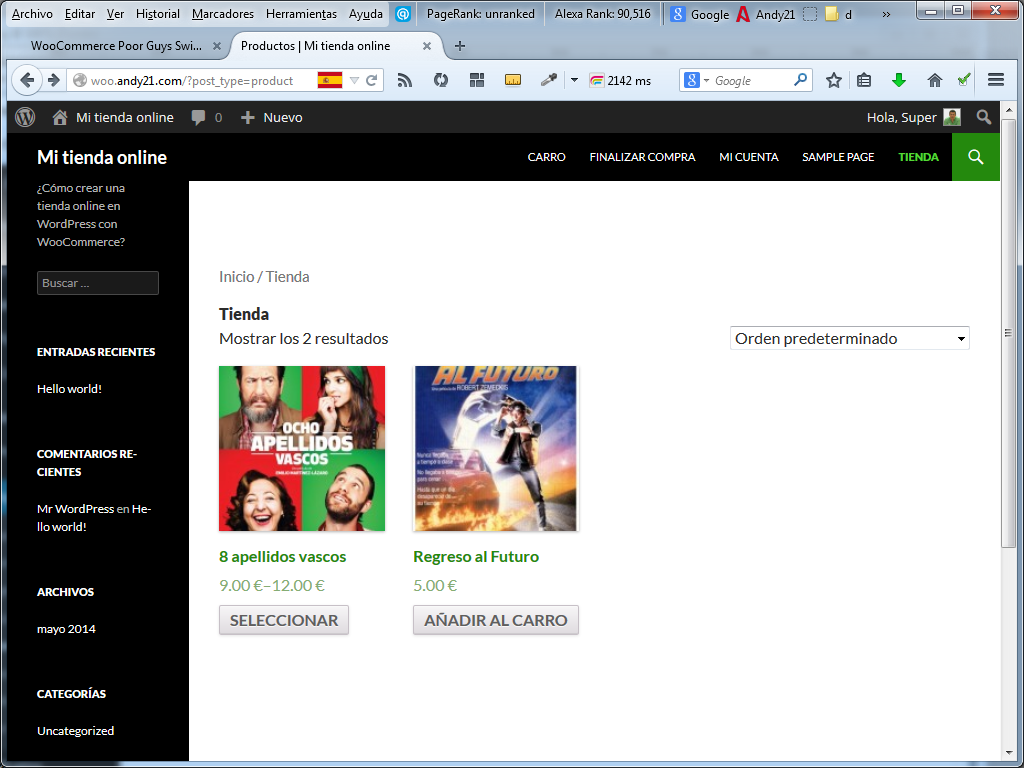Click the magnifier in browser search box

800,80
